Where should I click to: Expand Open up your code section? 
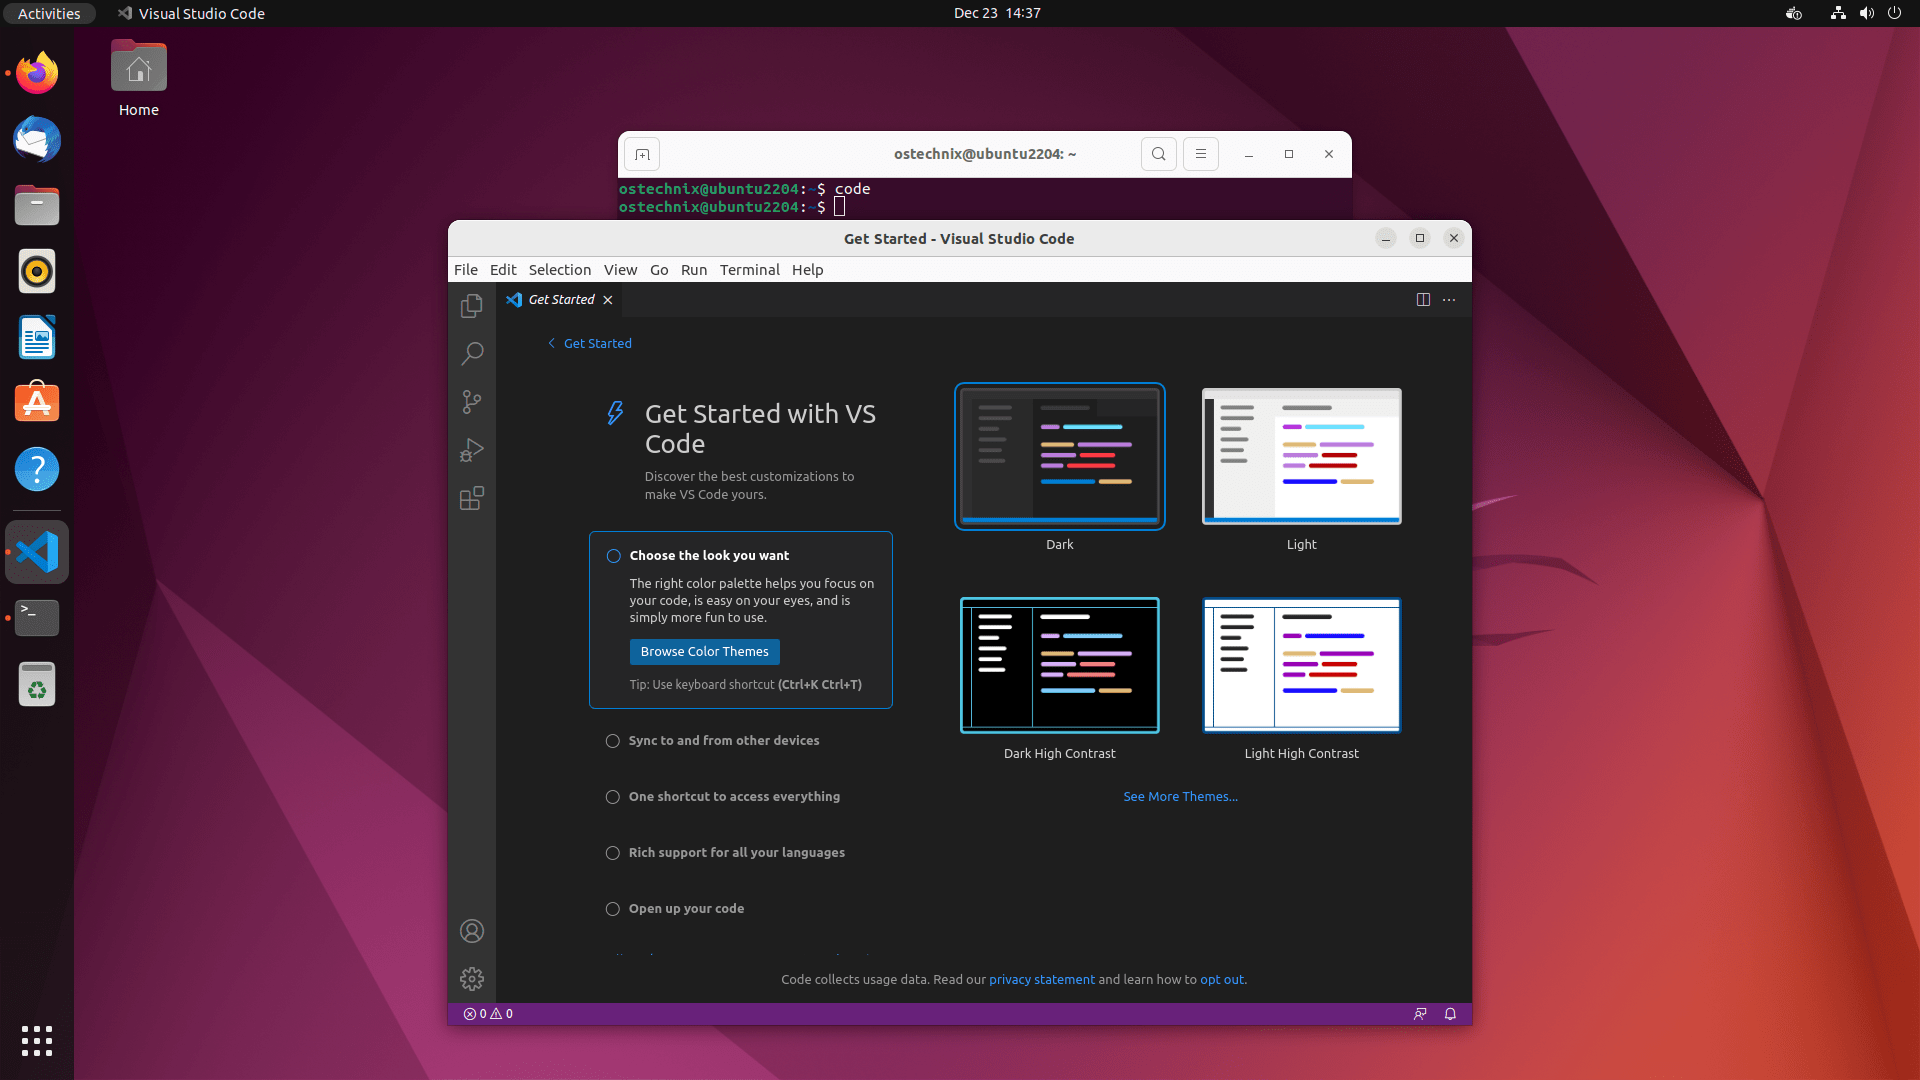[686, 907]
